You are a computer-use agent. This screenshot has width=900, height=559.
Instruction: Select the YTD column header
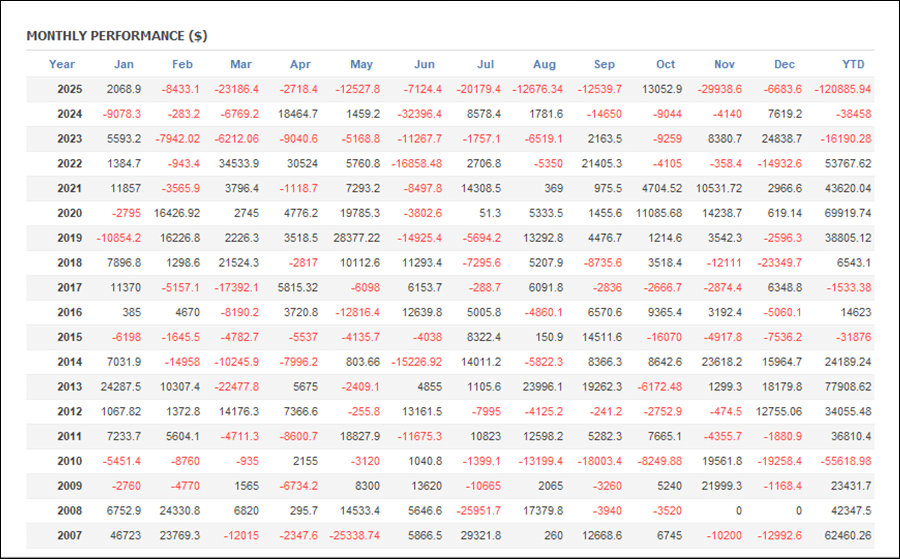coord(853,64)
